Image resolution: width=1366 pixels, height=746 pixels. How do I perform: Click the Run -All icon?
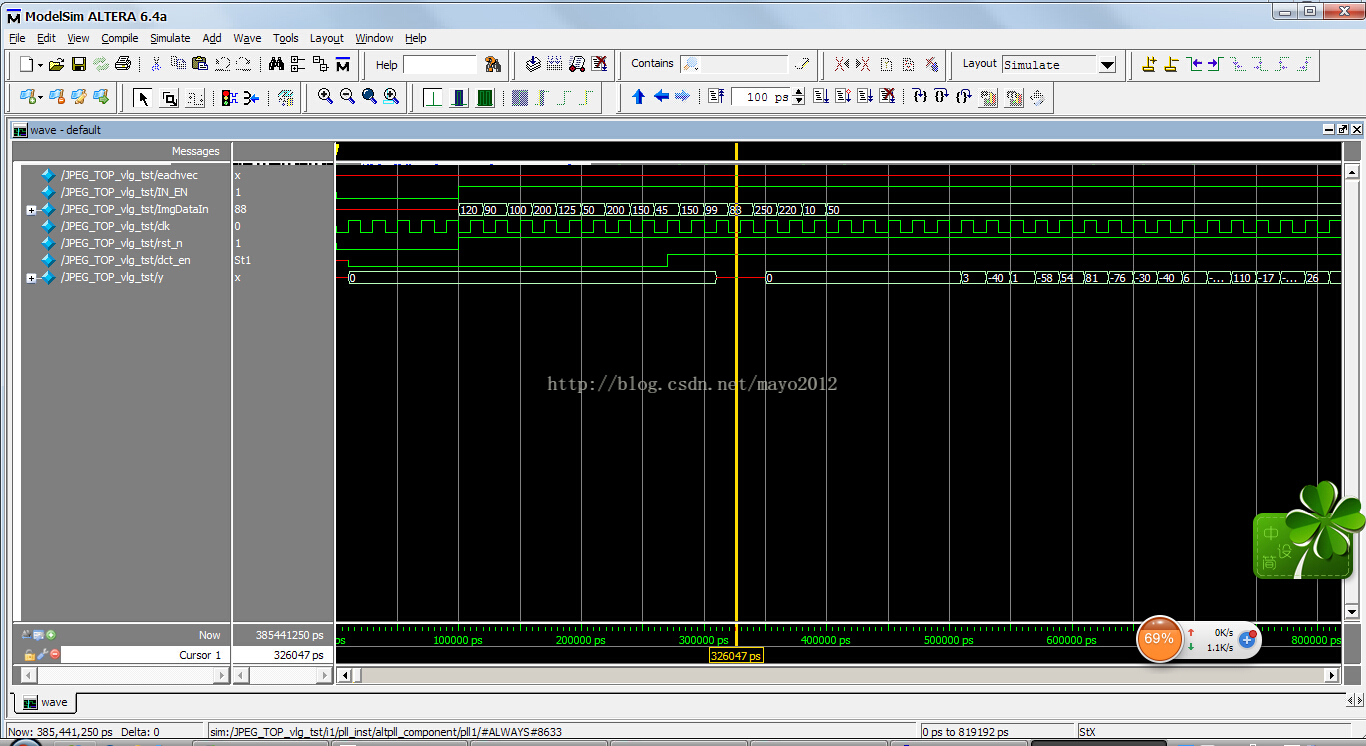pyautogui.click(x=865, y=97)
